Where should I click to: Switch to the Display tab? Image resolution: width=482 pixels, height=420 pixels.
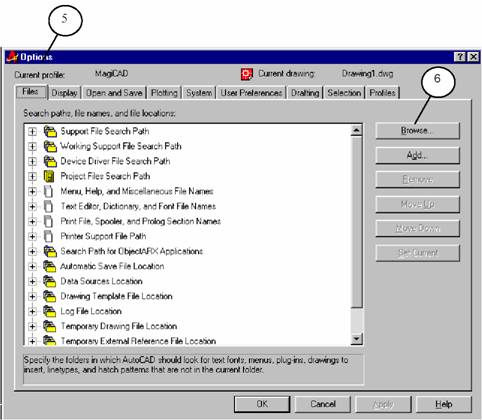tap(64, 93)
